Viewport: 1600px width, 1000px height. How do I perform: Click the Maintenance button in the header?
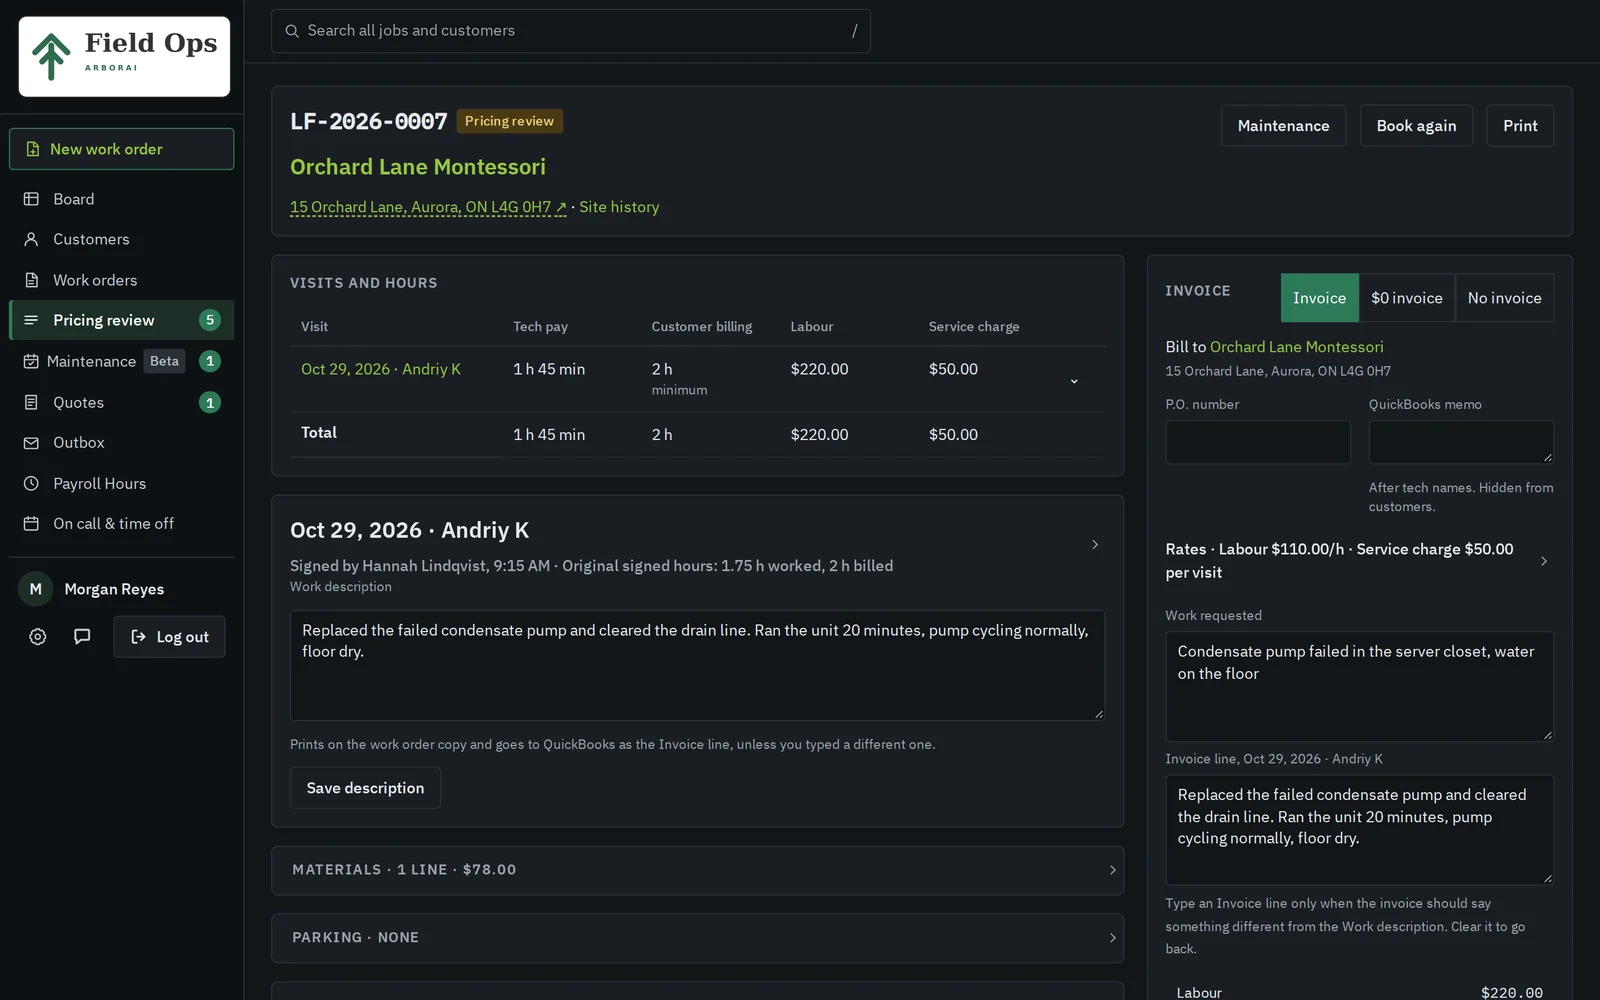1283,126
